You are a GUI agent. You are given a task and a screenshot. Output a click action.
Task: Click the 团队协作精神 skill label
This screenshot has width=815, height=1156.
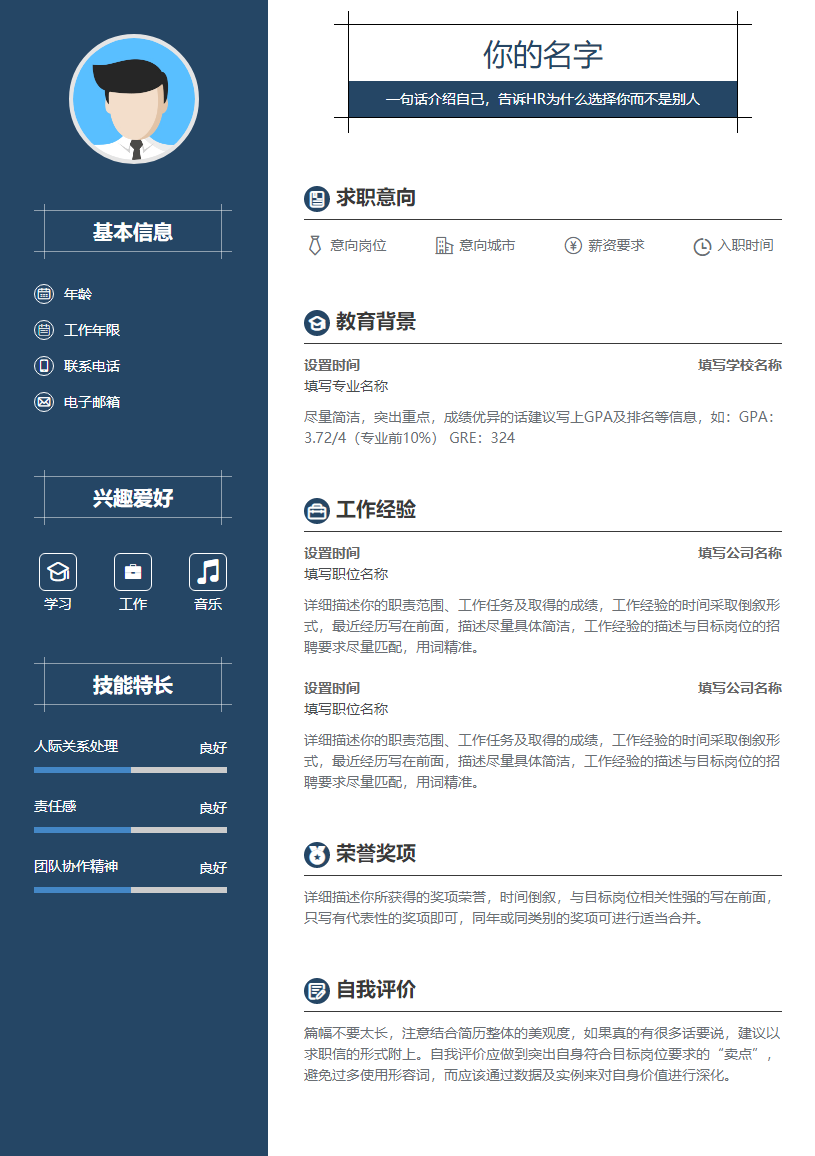(x=76, y=866)
